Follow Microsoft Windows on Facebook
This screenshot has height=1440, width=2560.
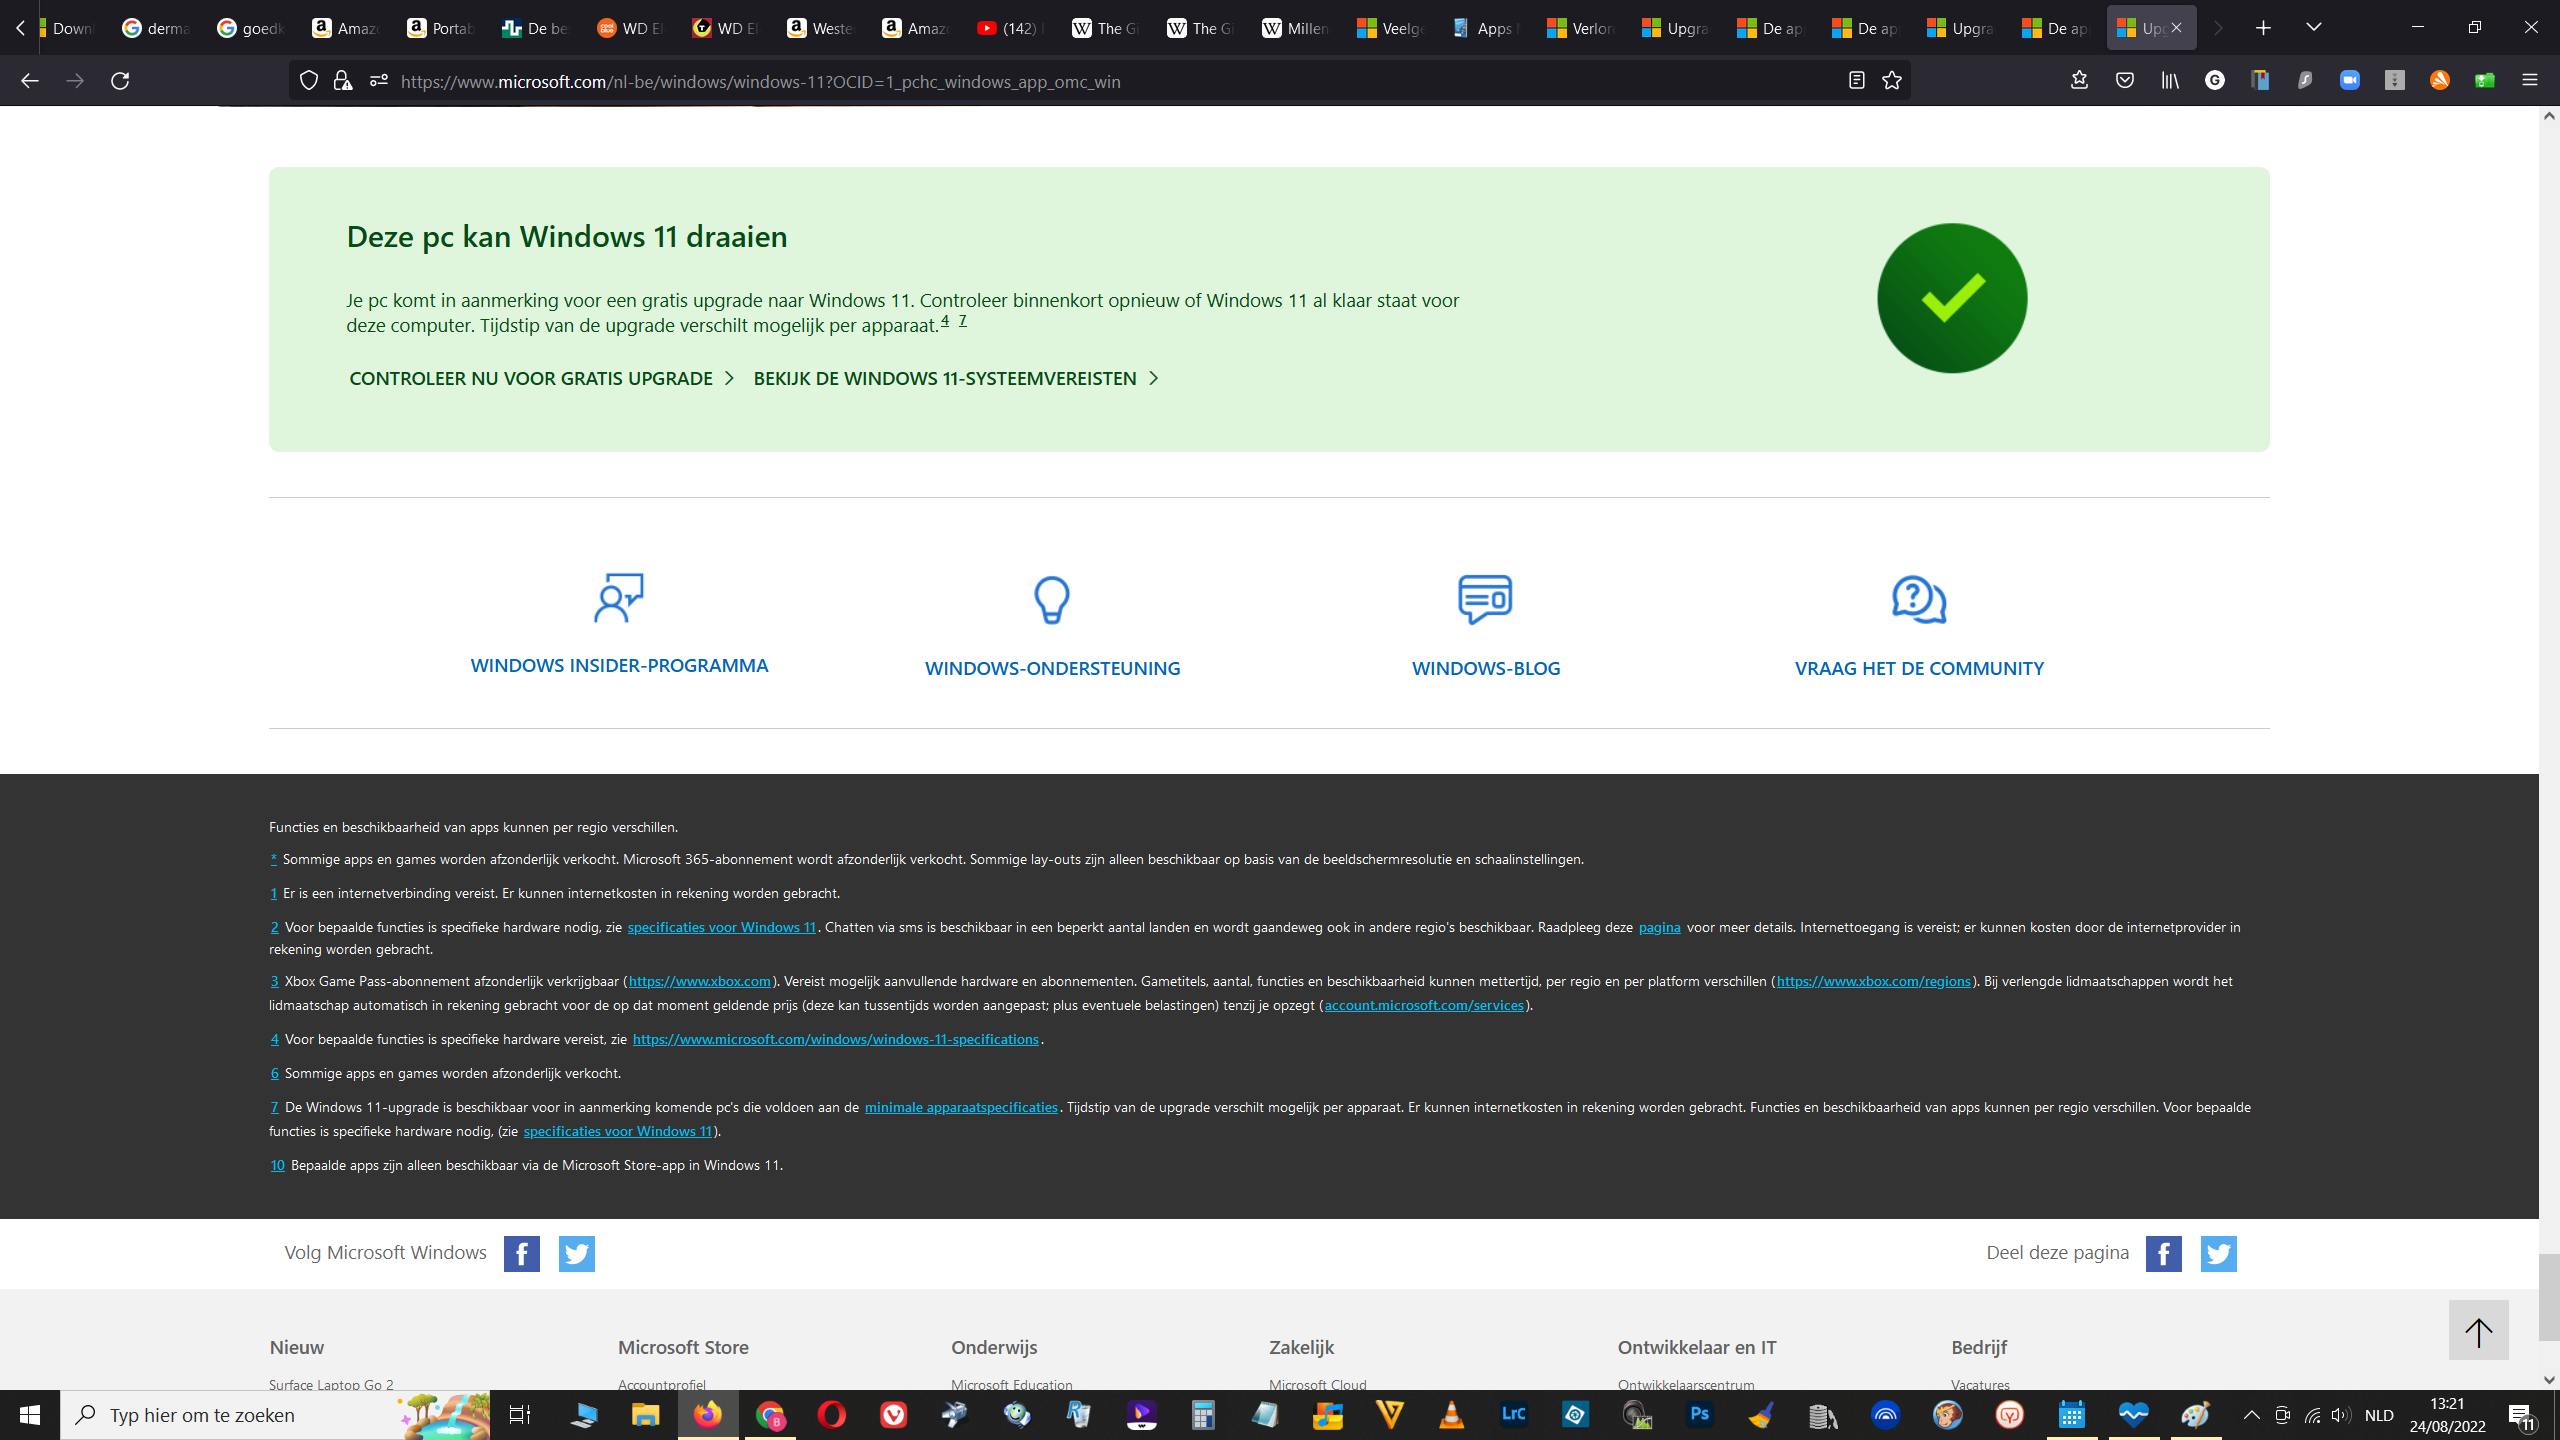[x=522, y=1253]
